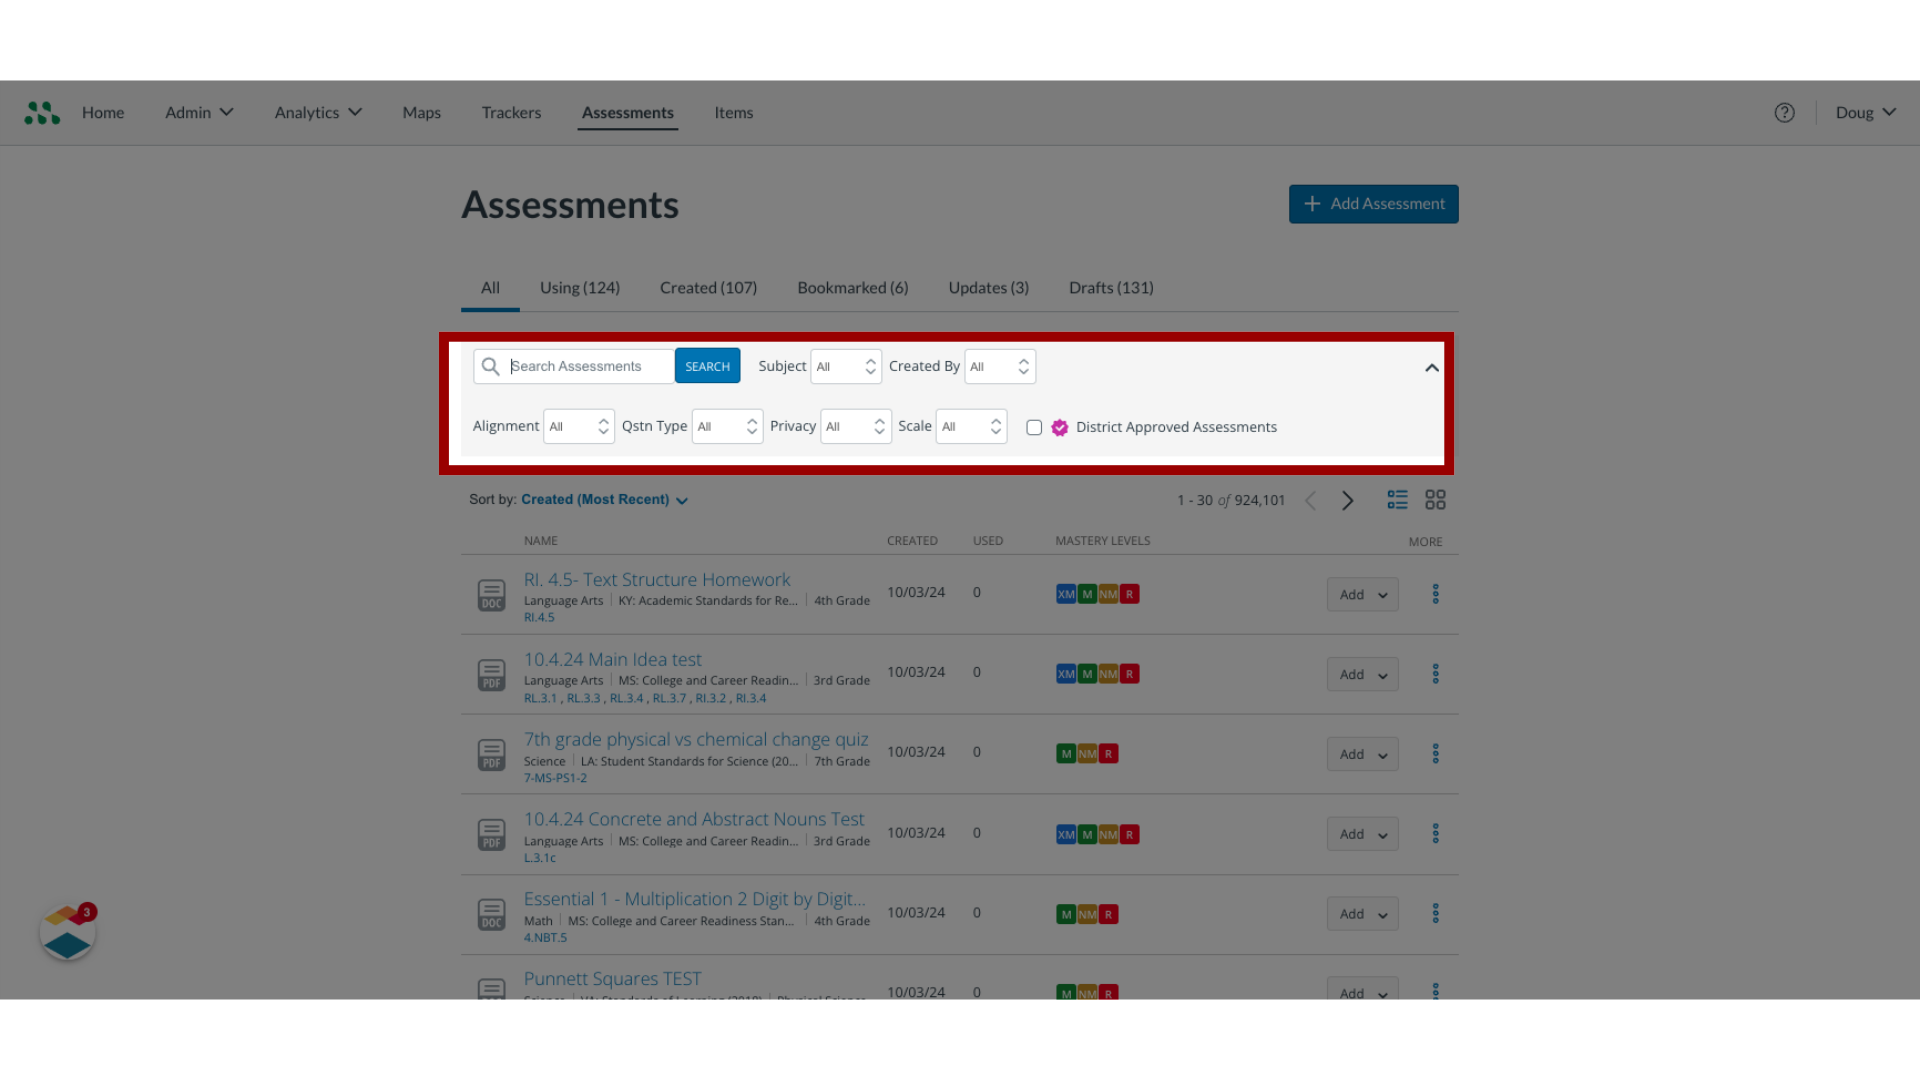Click the PDF document icon for 7th grade quiz

coord(491,754)
